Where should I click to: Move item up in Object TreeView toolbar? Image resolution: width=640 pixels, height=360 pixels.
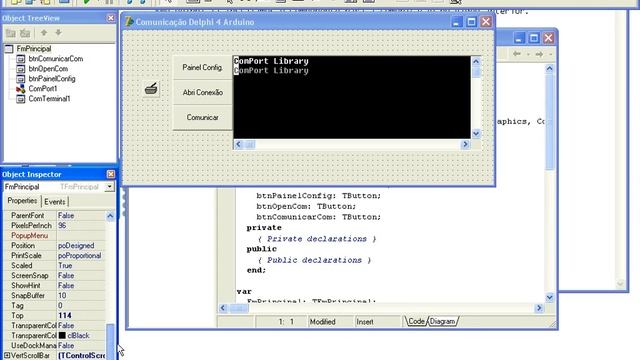(44, 33)
